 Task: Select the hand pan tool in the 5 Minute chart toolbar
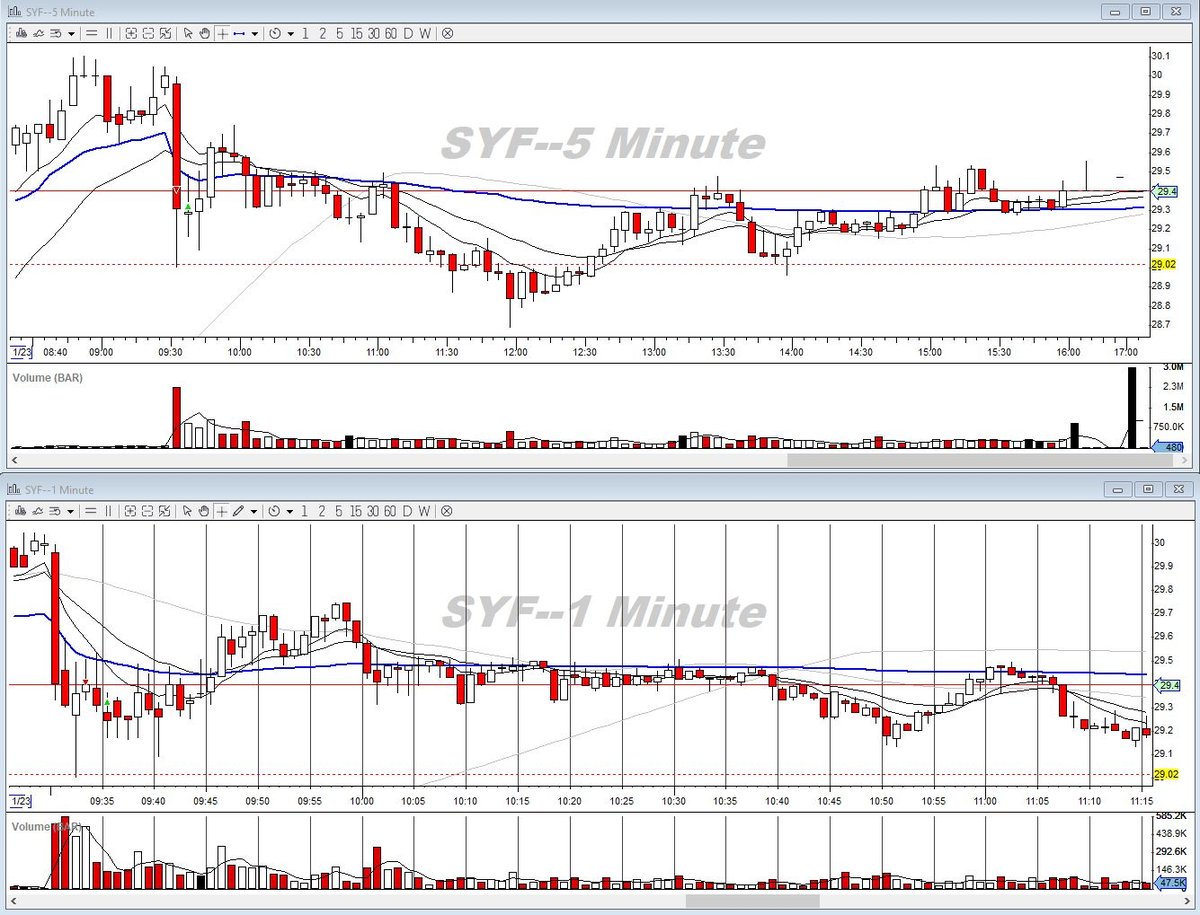[x=204, y=33]
